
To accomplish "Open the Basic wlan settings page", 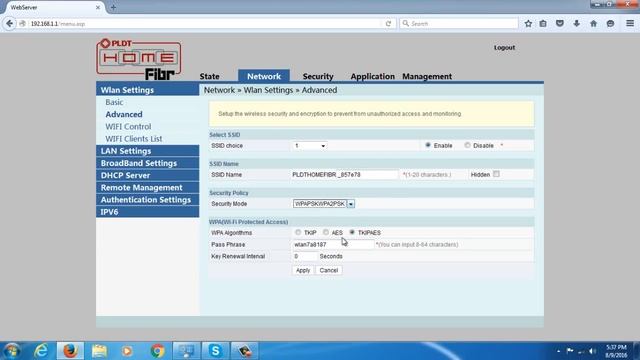I will tap(114, 102).
